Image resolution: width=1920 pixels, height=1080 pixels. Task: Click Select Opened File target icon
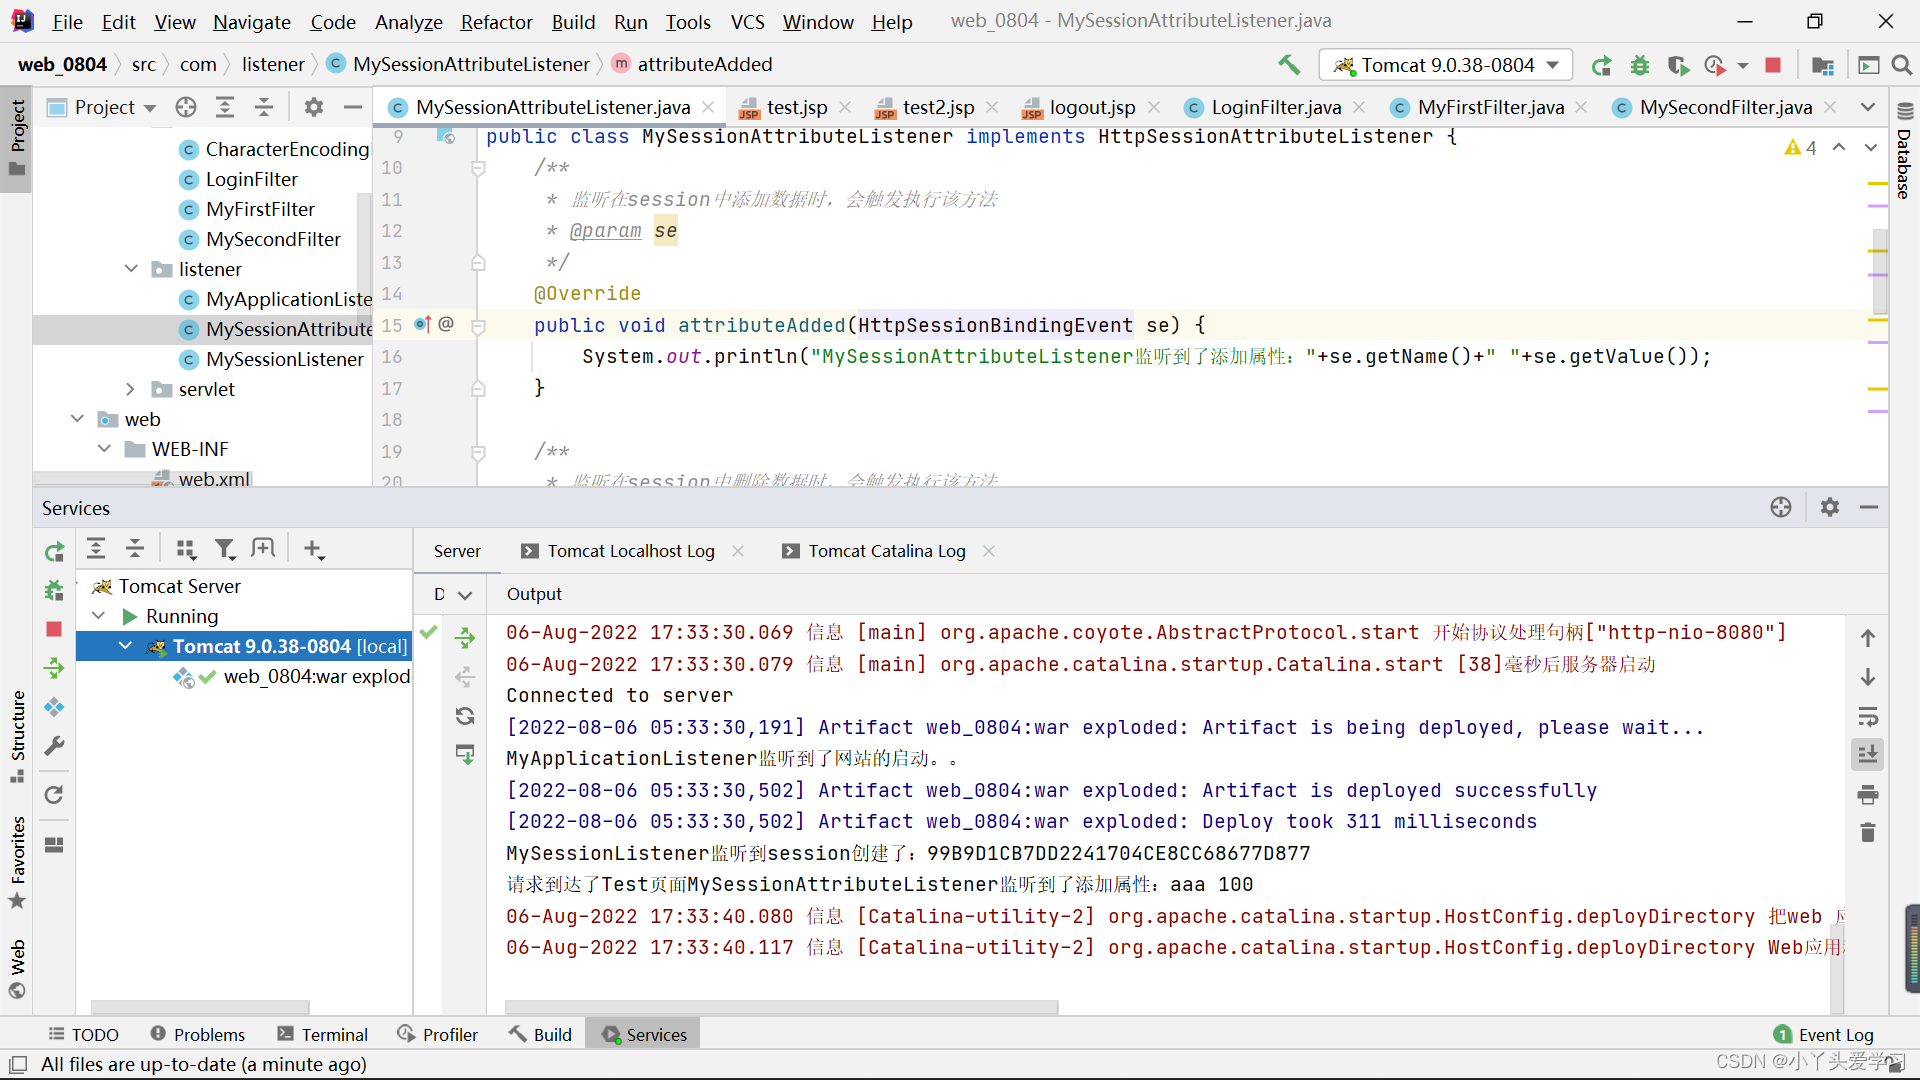pos(186,107)
